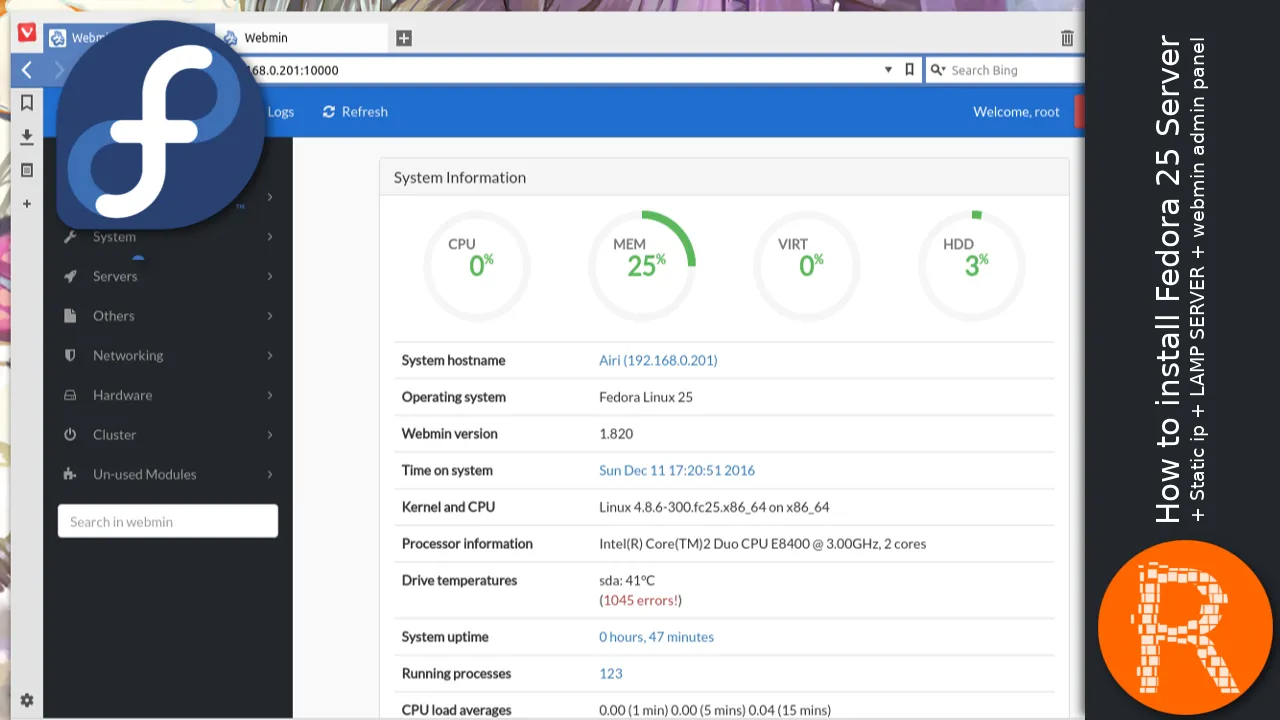This screenshot has height=720, width=1280.
Task: Click the VIRT 0% gauge
Action: coord(807,264)
